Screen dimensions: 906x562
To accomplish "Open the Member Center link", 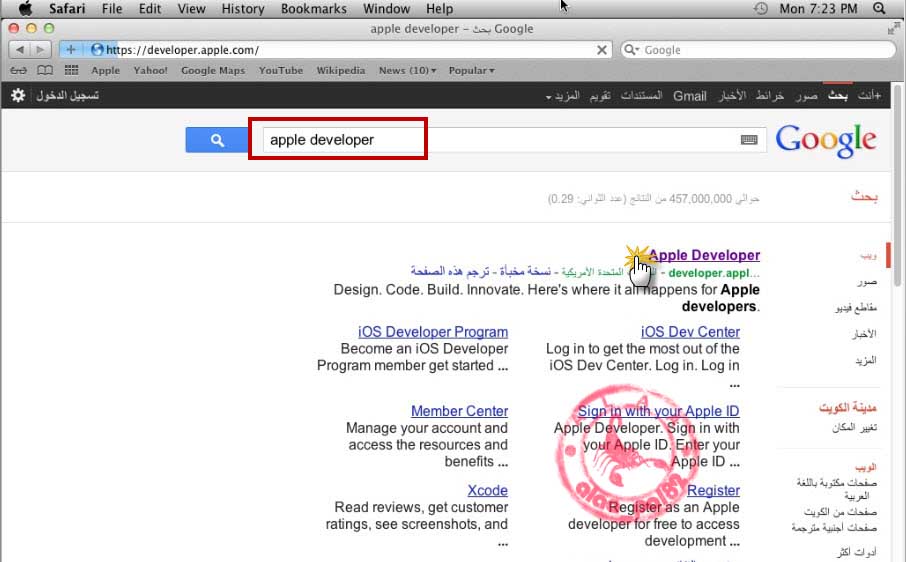I will pos(459,411).
